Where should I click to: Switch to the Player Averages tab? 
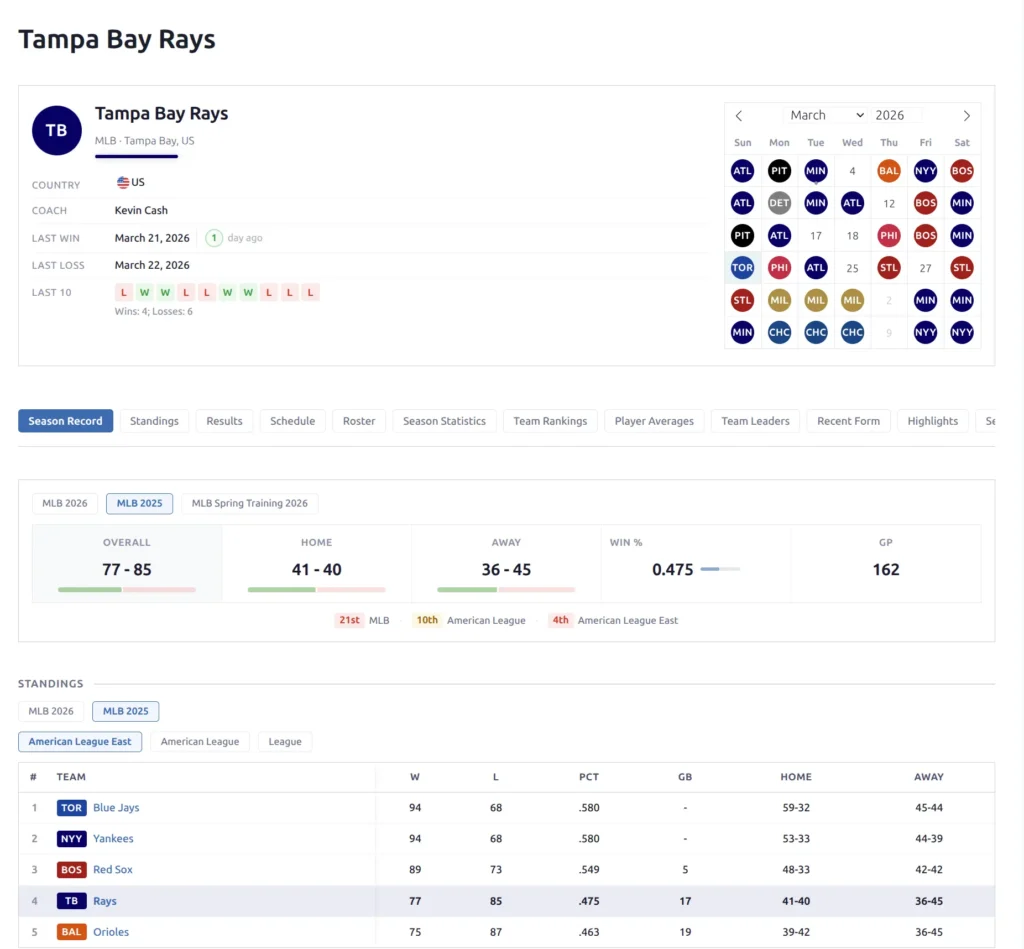point(654,421)
